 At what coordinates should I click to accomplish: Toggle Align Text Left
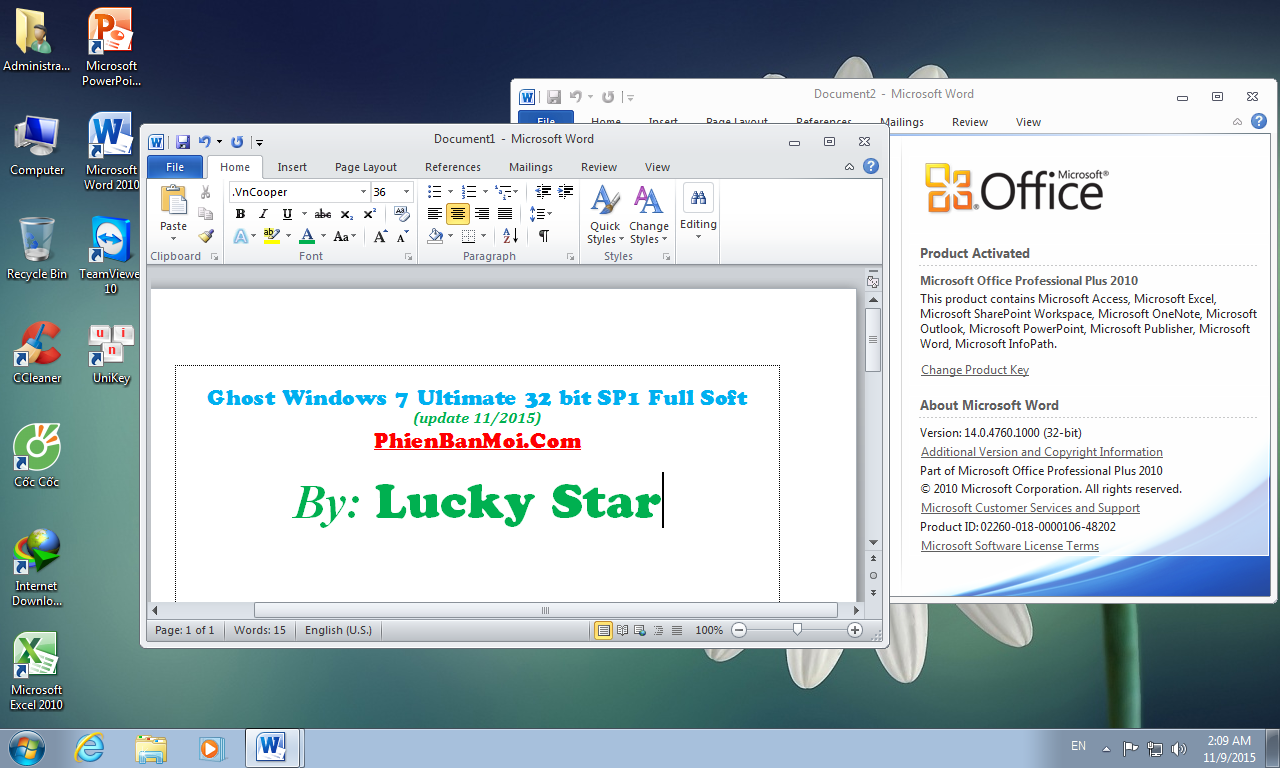(x=435, y=214)
